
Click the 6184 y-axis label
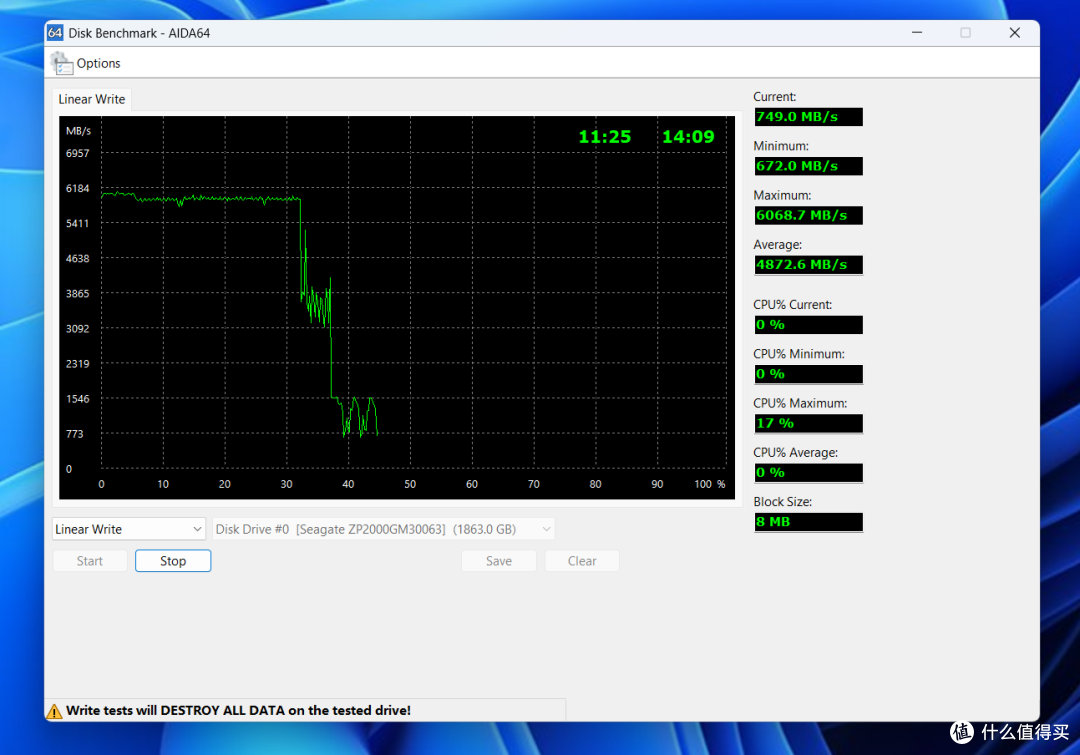pos(77,188)
